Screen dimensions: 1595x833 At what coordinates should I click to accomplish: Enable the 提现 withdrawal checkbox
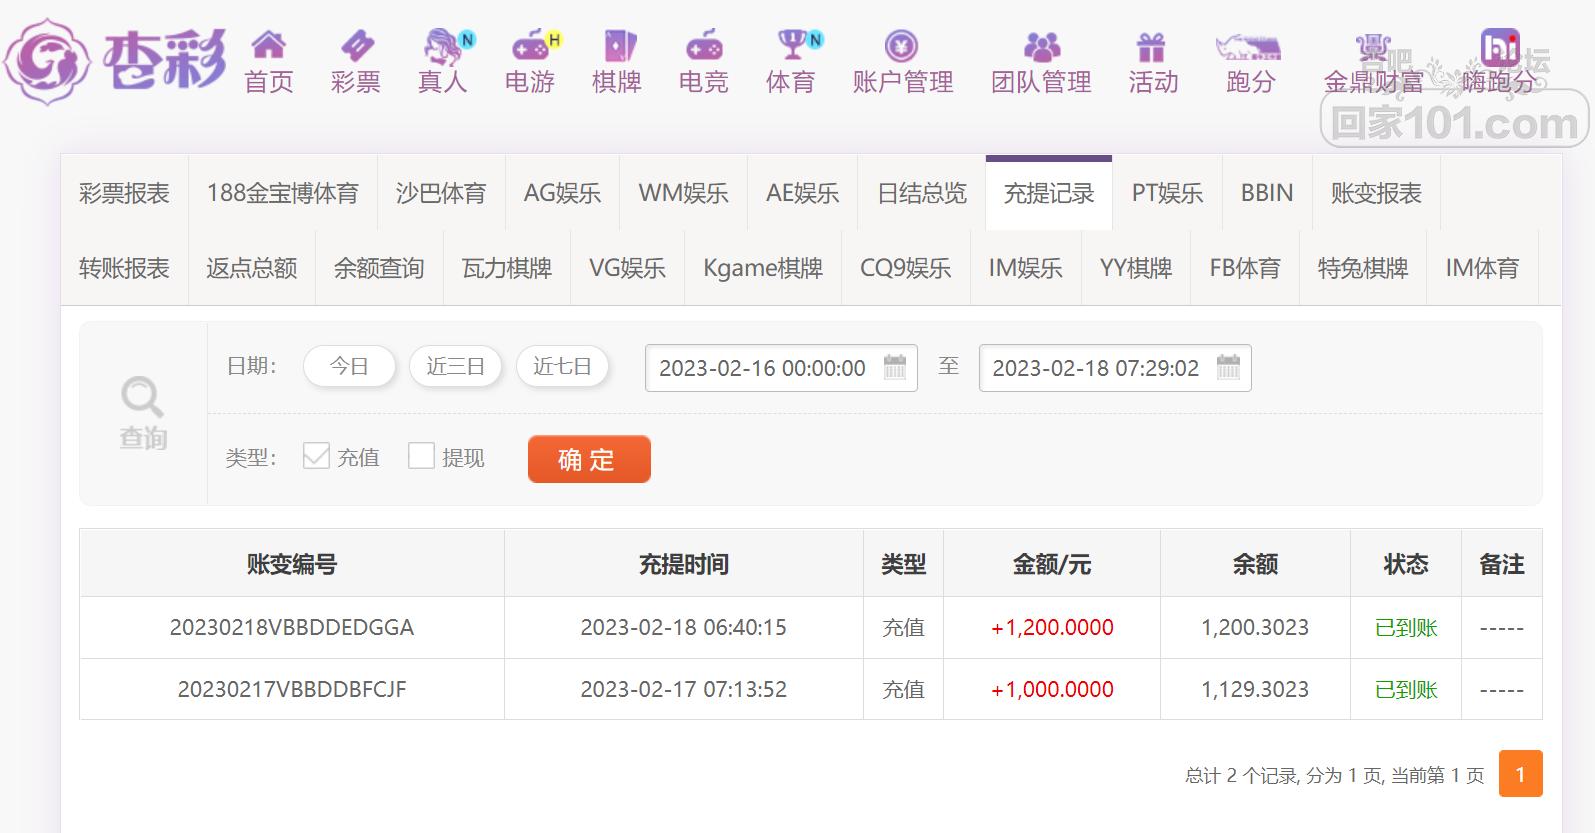pyautogui.click(x=422, y=456)
